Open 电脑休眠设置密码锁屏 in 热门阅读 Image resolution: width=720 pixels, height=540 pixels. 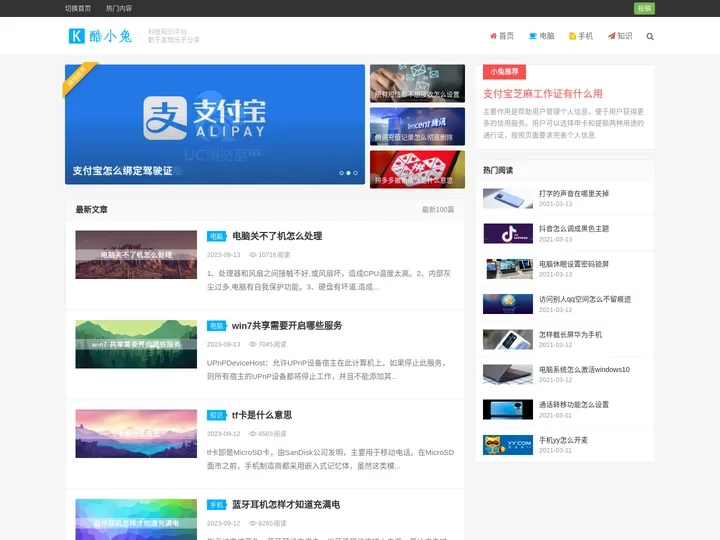click(x=574, y=264)
